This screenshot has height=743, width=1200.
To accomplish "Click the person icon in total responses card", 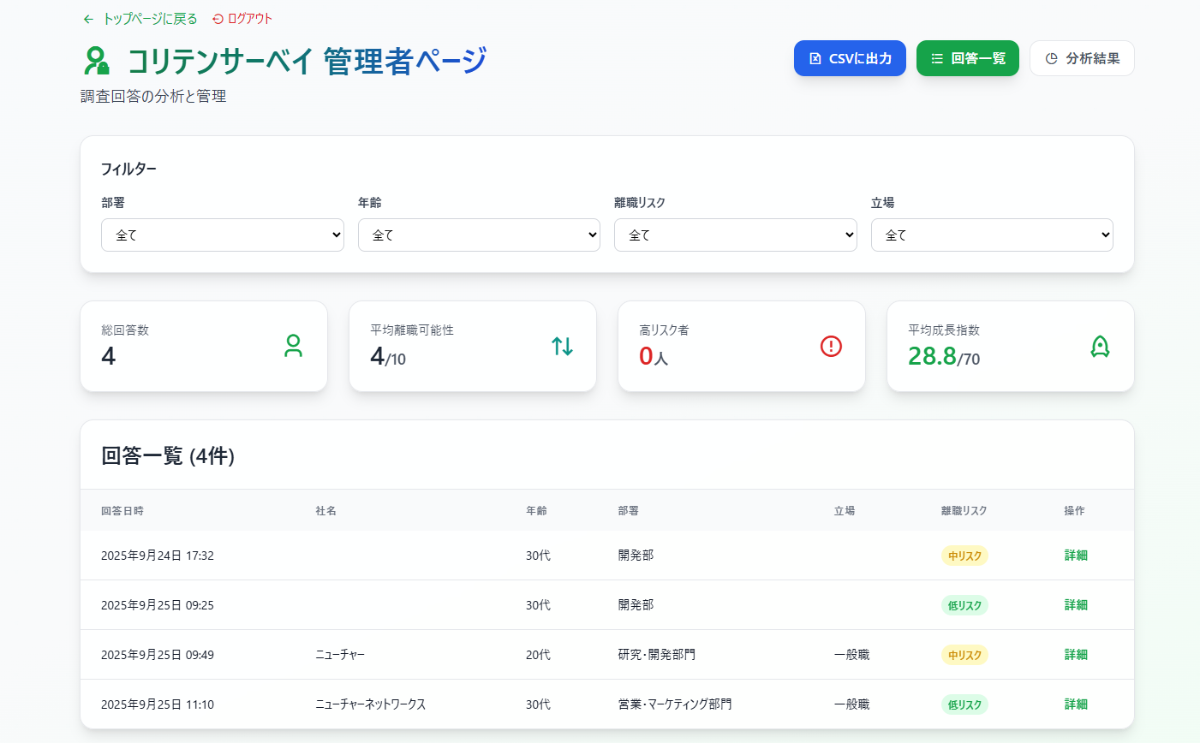I will coord(293,346).
